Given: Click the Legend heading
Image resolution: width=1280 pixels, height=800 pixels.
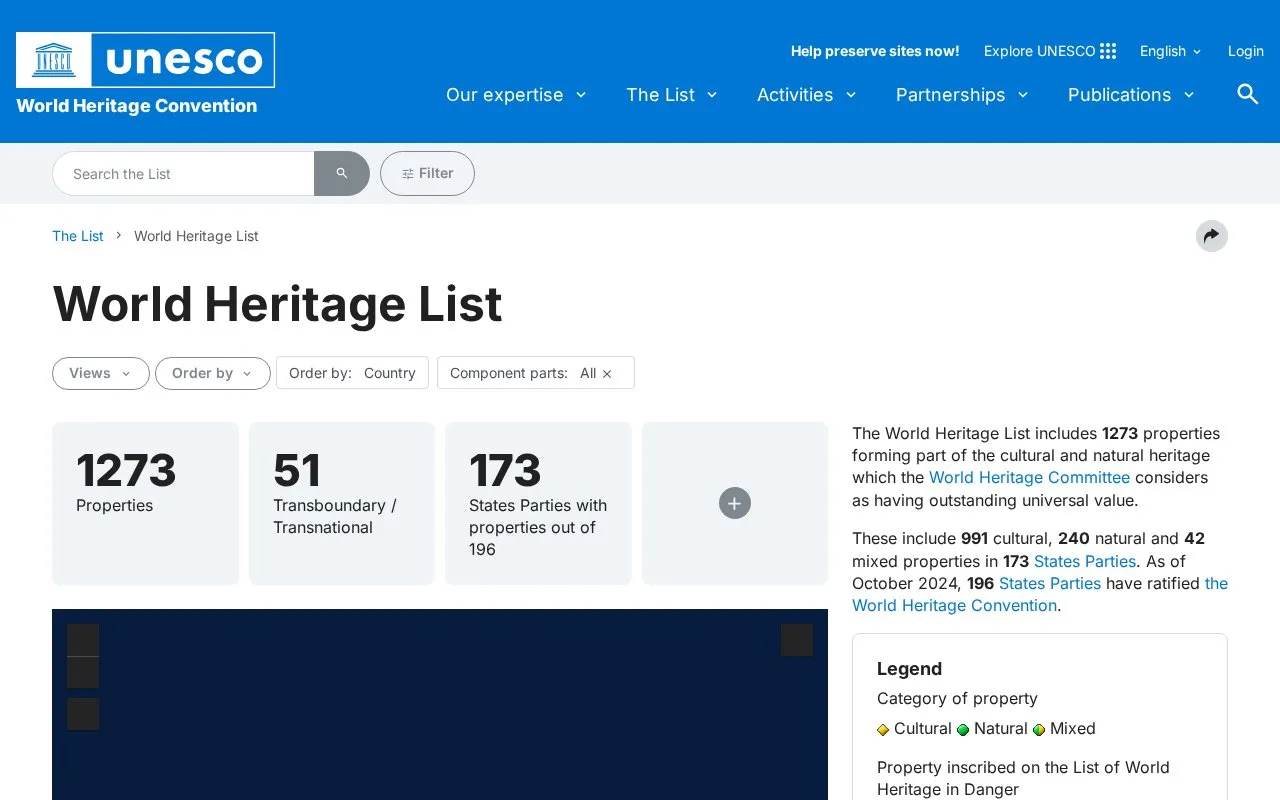Looking at the screenshot, I should coord(909,669).
